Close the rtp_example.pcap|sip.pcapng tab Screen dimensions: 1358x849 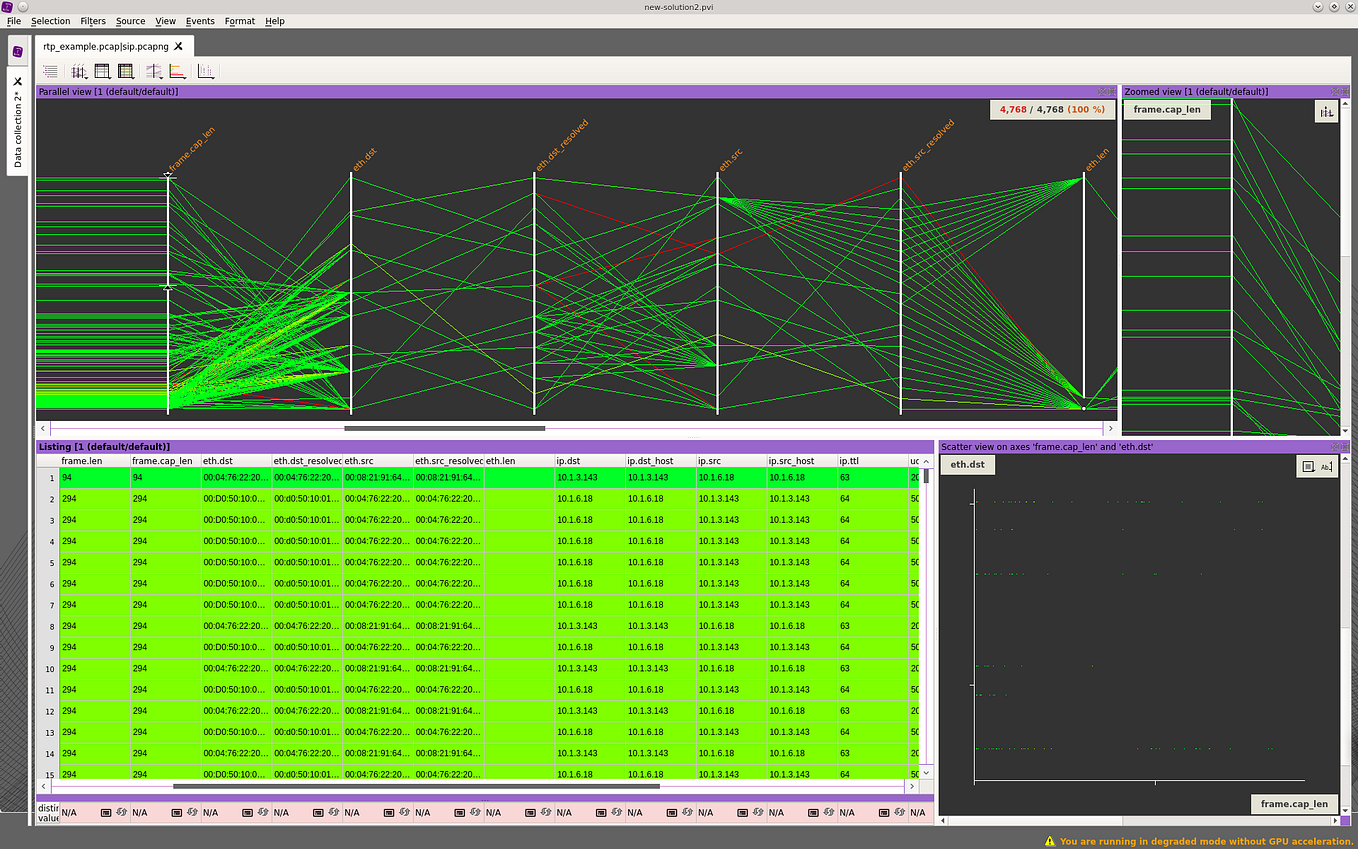pos(179,46)
